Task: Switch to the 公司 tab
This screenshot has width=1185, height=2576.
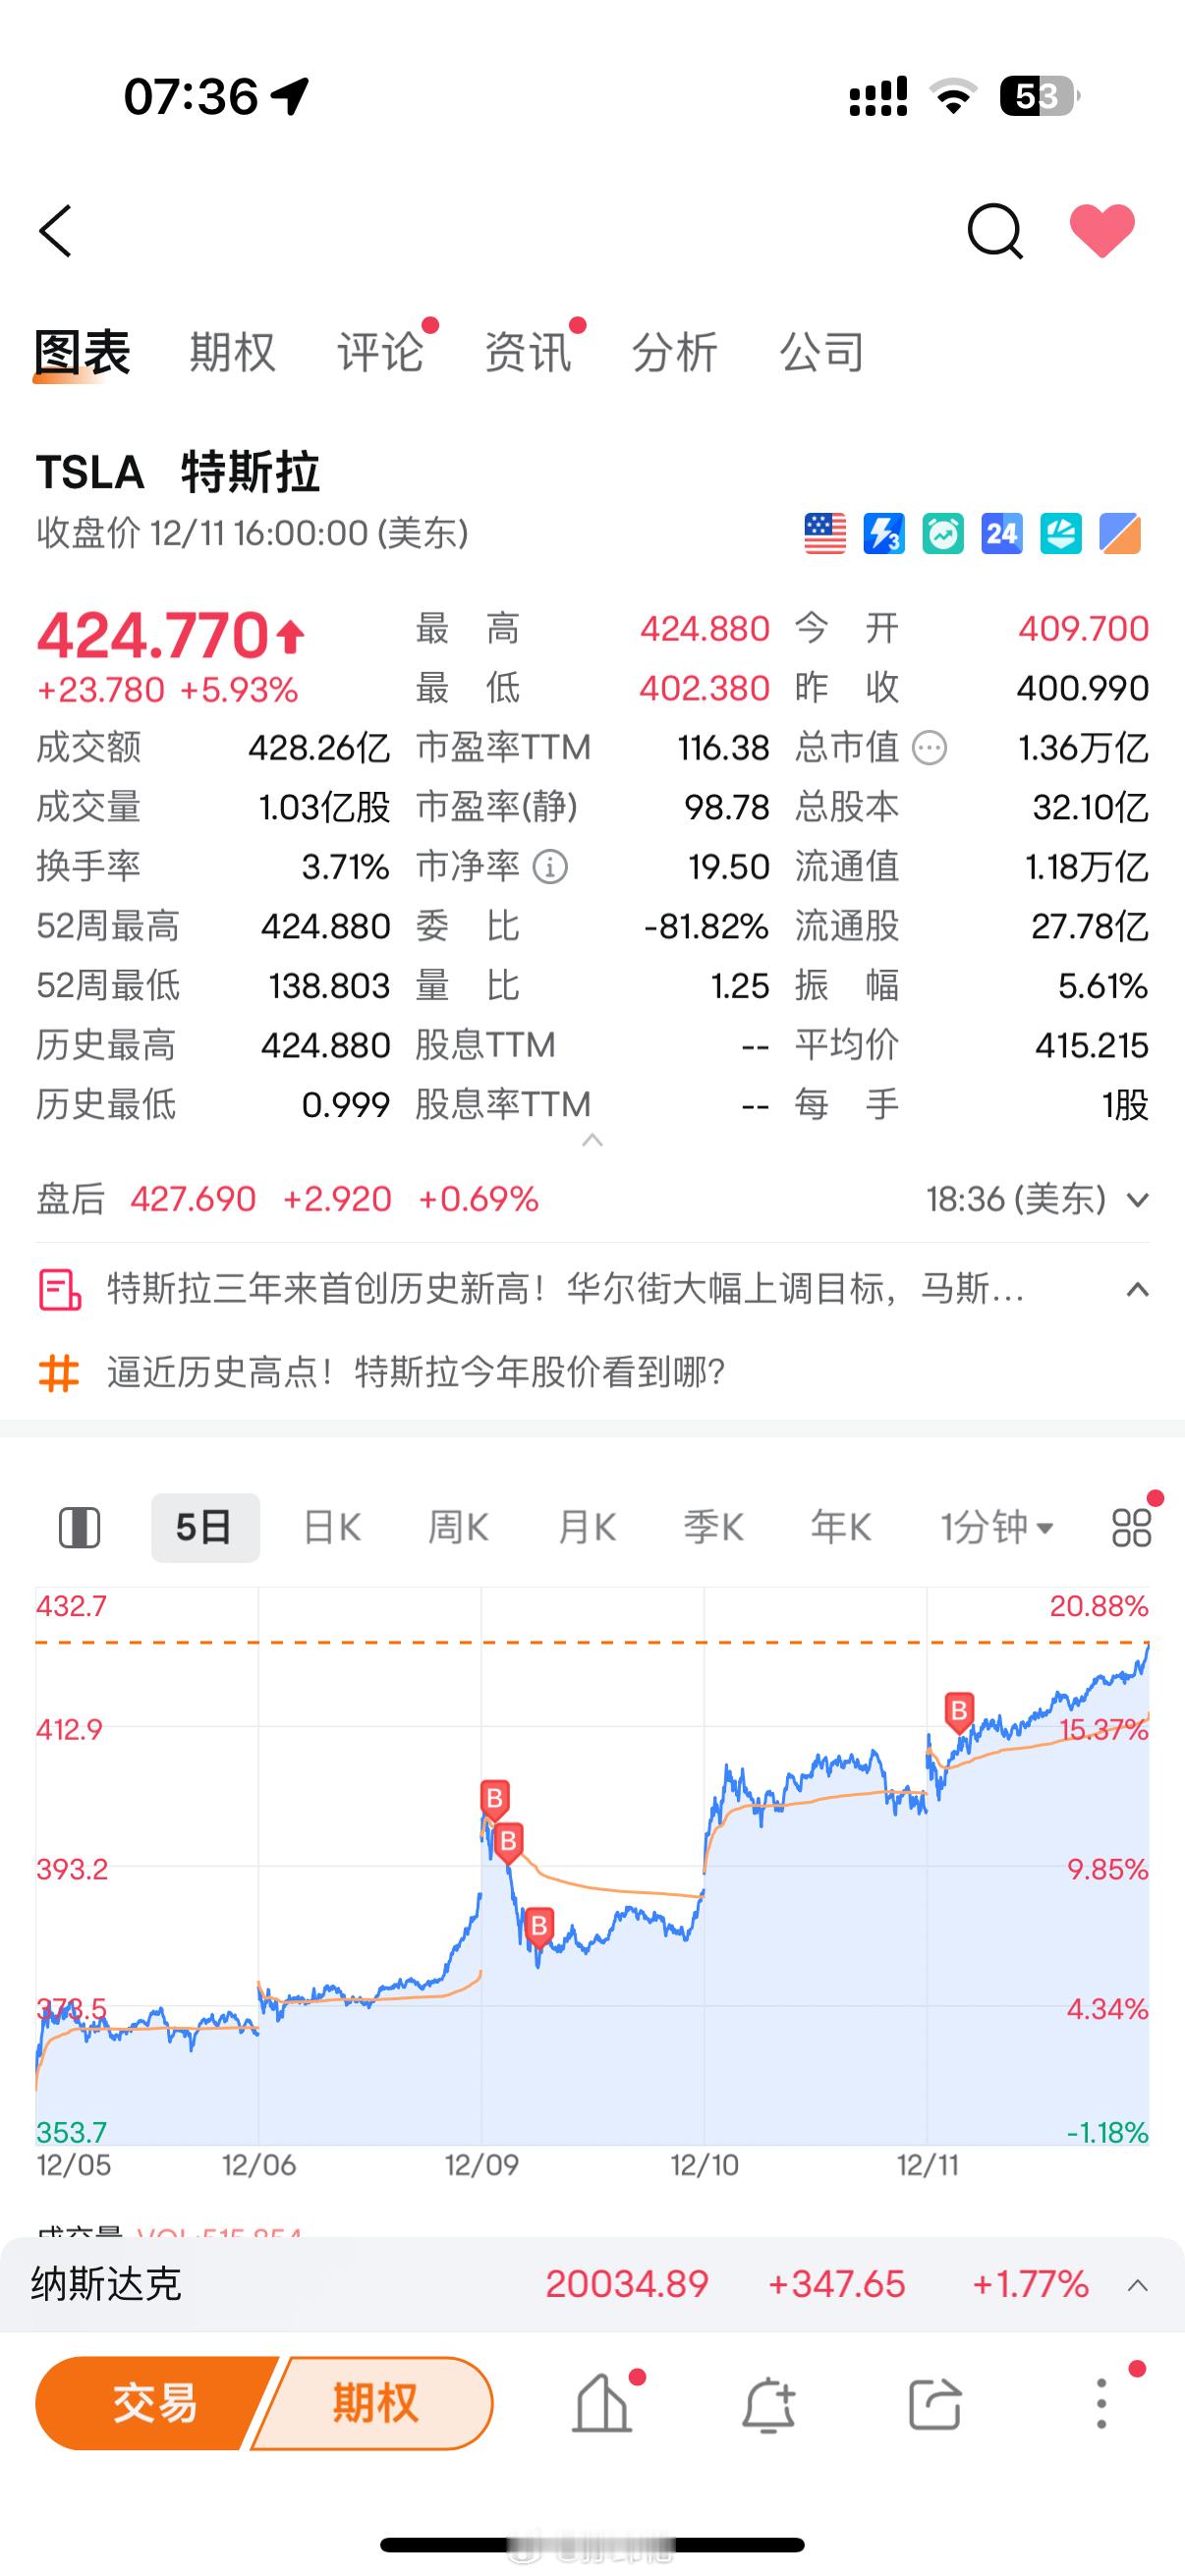Action: [x=822, y=353]
